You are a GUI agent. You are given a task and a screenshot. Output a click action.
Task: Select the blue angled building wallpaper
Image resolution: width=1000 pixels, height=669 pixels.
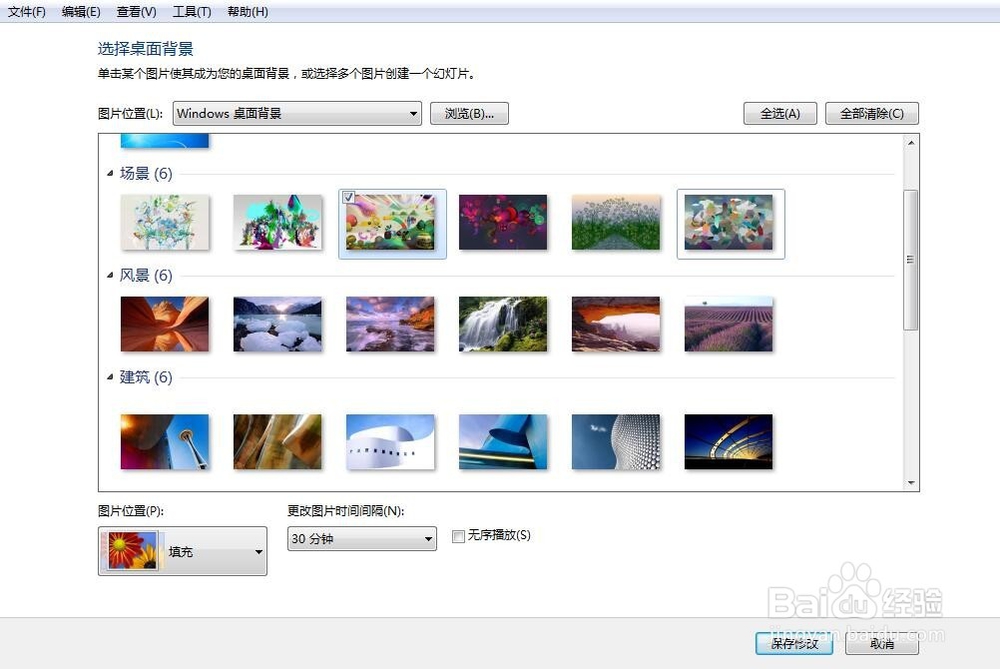503,442
